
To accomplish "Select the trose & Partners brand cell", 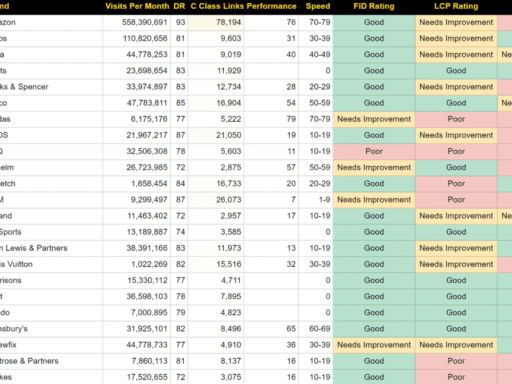I will coord(51,361).
